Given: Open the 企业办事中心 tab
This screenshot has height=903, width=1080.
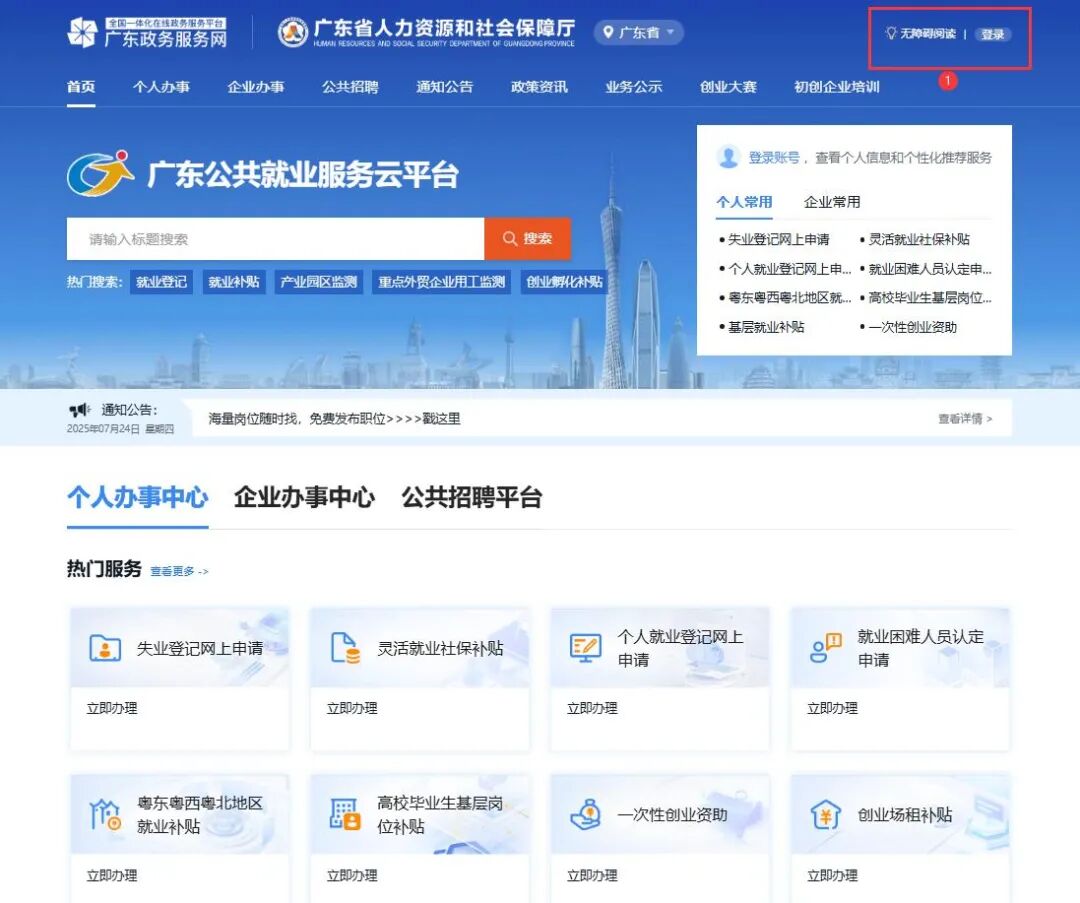Looking at the screenshot, I should click(x=302, y=497).
